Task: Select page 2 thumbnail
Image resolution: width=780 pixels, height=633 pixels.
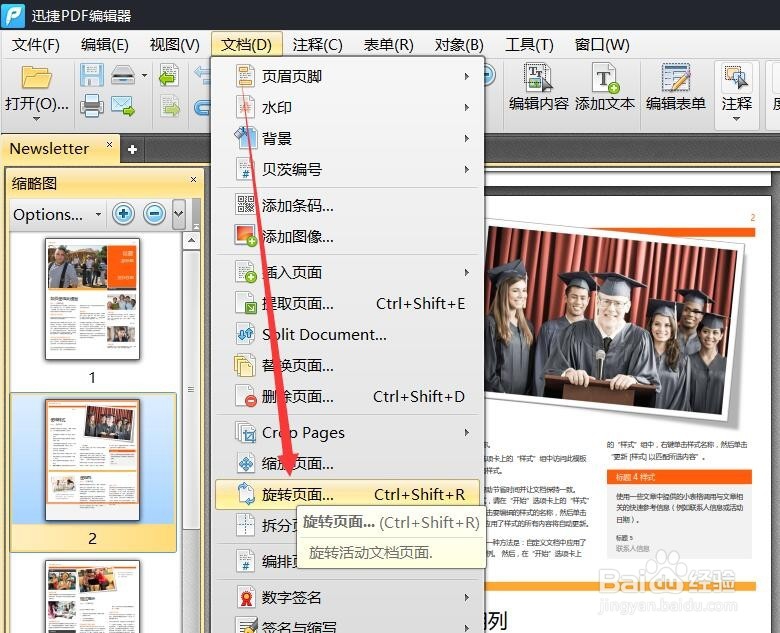Action: pyautogui.click(x=92, y=460)
